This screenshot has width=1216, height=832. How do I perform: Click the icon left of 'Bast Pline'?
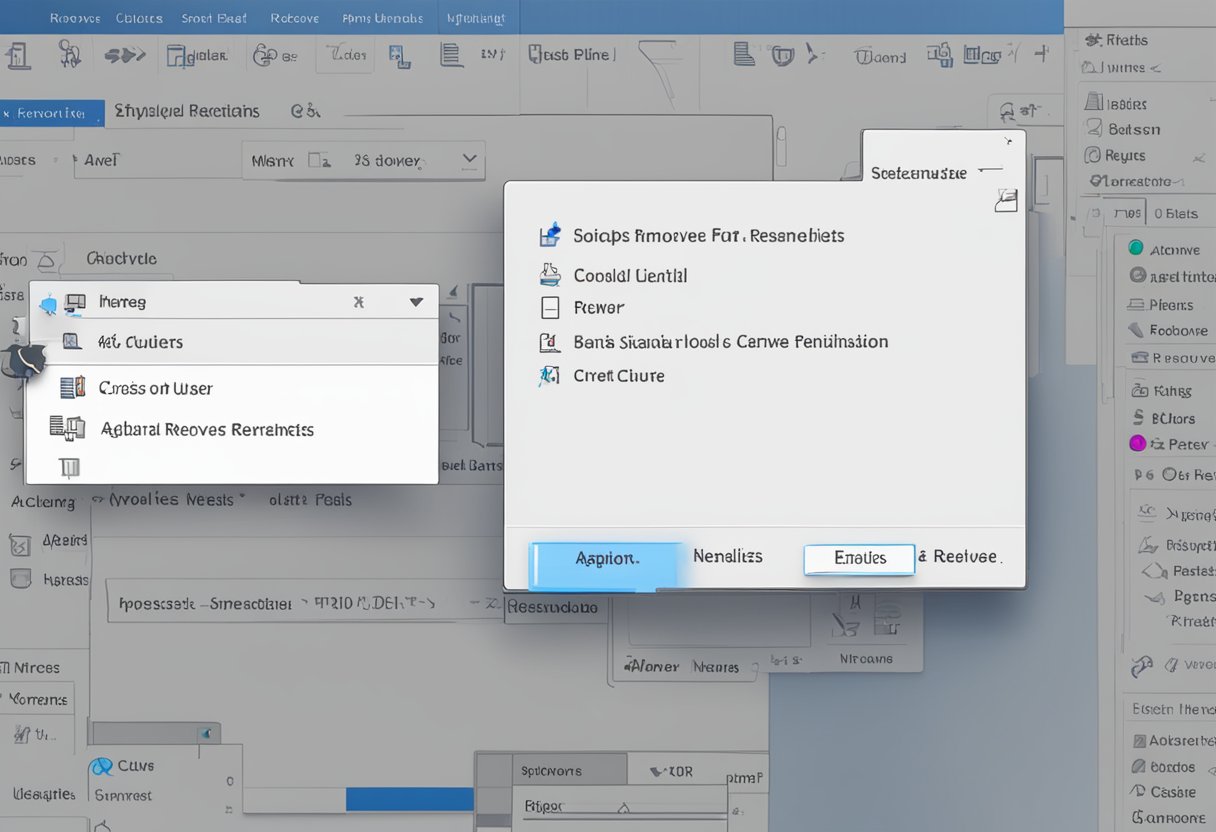pos(536,55)
